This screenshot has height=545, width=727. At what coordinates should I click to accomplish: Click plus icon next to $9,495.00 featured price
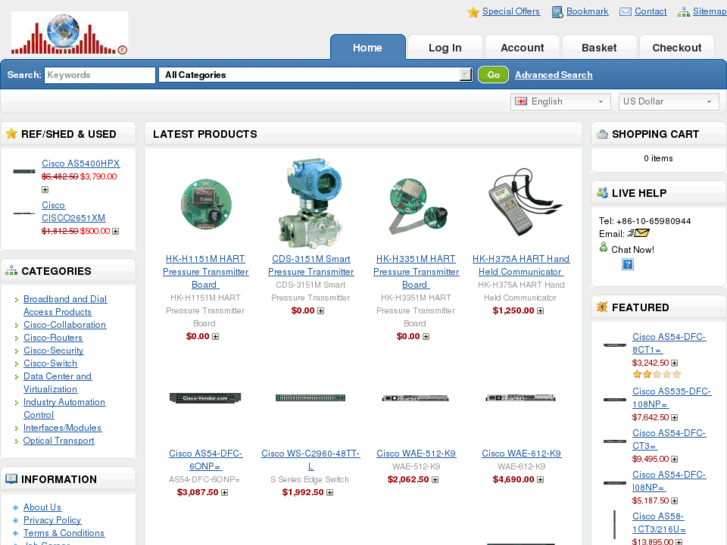click(x=675, y=459)
